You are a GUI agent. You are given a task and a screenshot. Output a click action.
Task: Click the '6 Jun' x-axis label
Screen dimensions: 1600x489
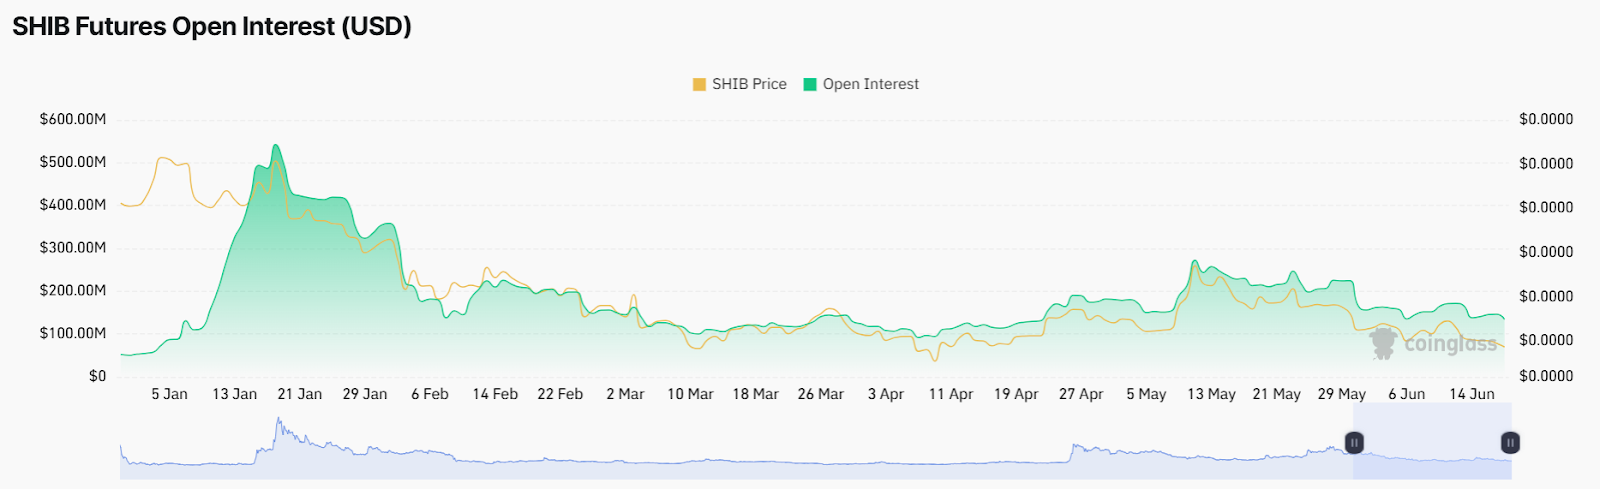click(x=1407, y=394)
